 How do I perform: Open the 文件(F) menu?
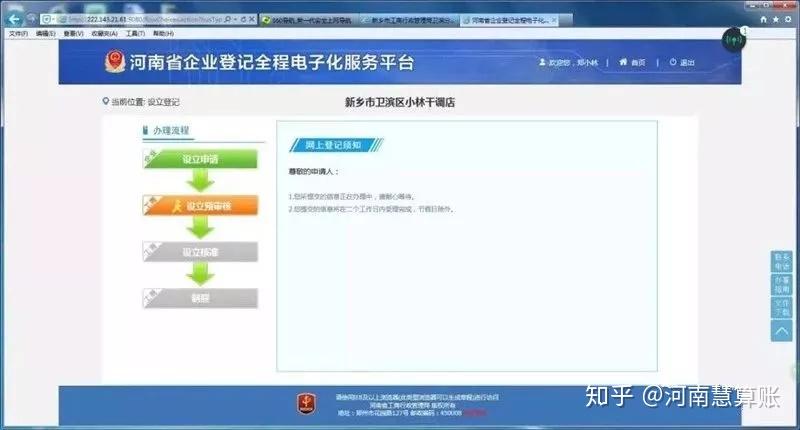18,33
